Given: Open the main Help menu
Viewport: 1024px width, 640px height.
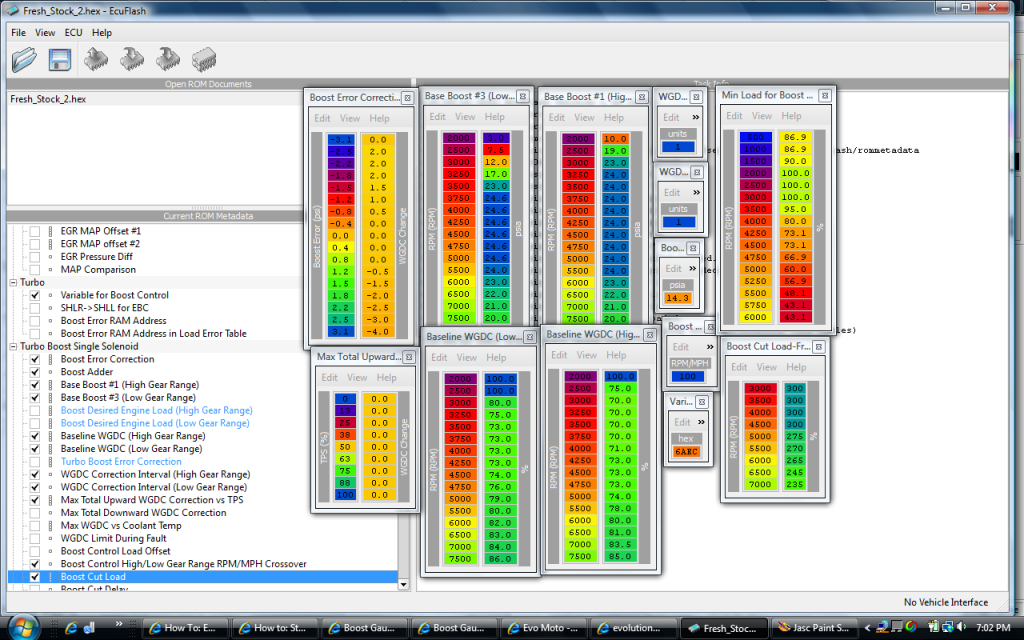Looking at the screenshot, I should pos(102,33).
